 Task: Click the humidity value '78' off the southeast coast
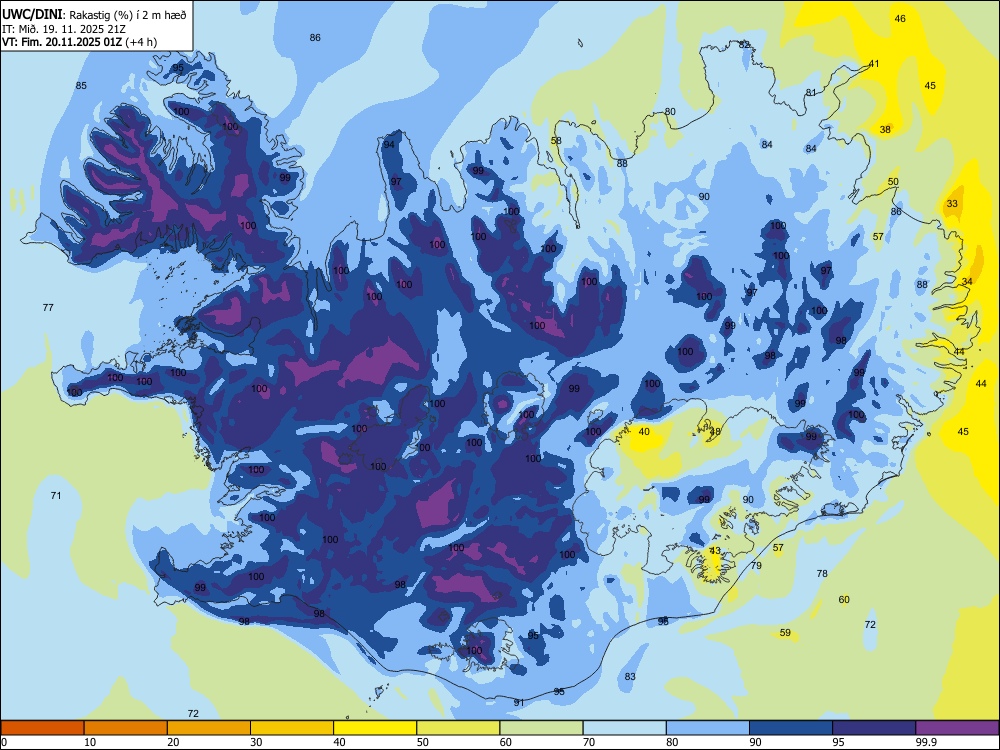(822, 573)
